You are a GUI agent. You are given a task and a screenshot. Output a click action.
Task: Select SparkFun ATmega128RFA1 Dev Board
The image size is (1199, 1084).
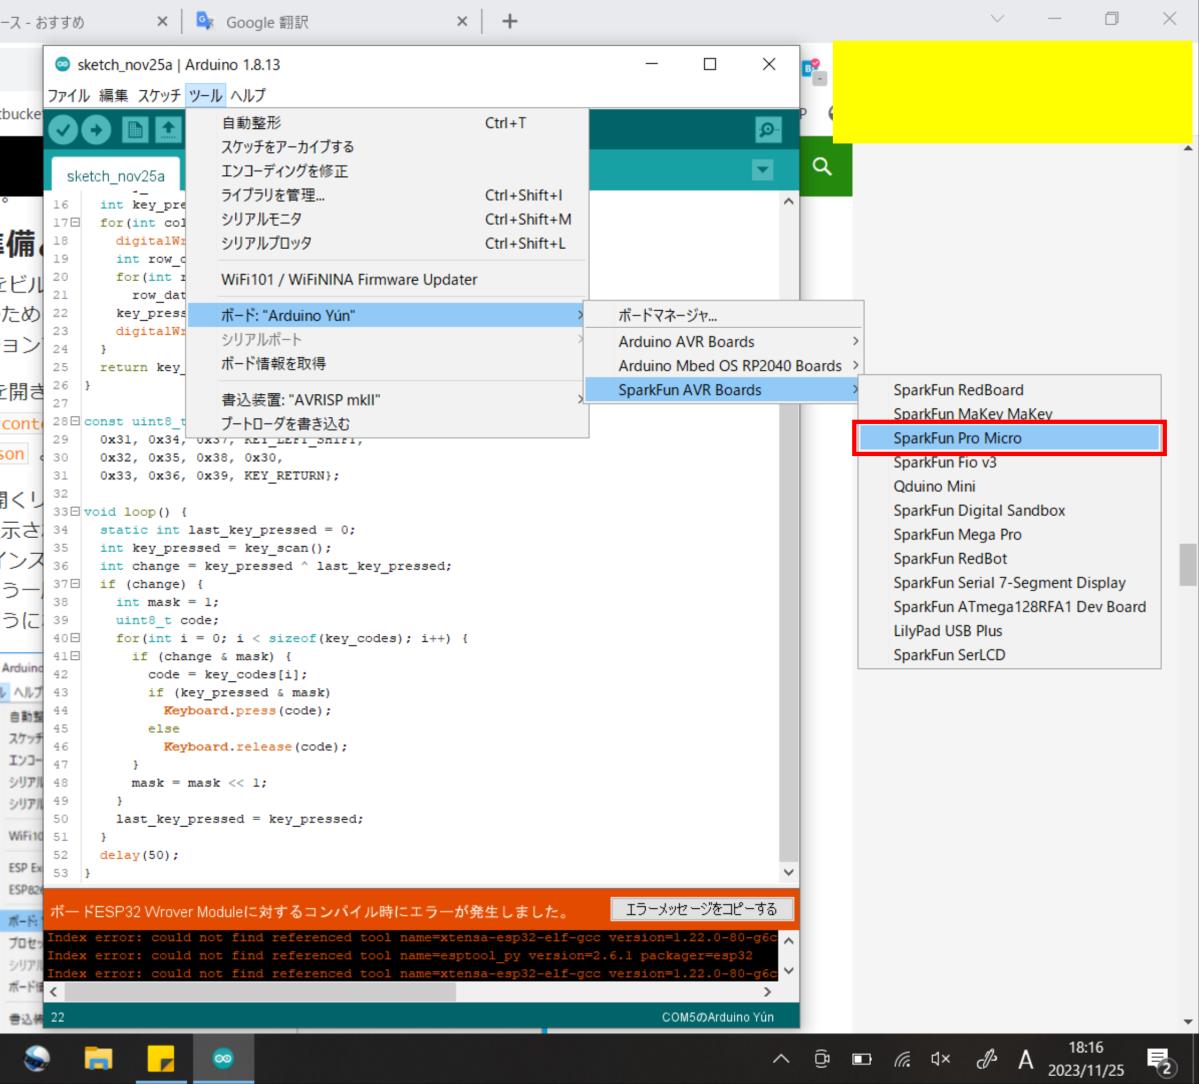[x=1009, y=607]
